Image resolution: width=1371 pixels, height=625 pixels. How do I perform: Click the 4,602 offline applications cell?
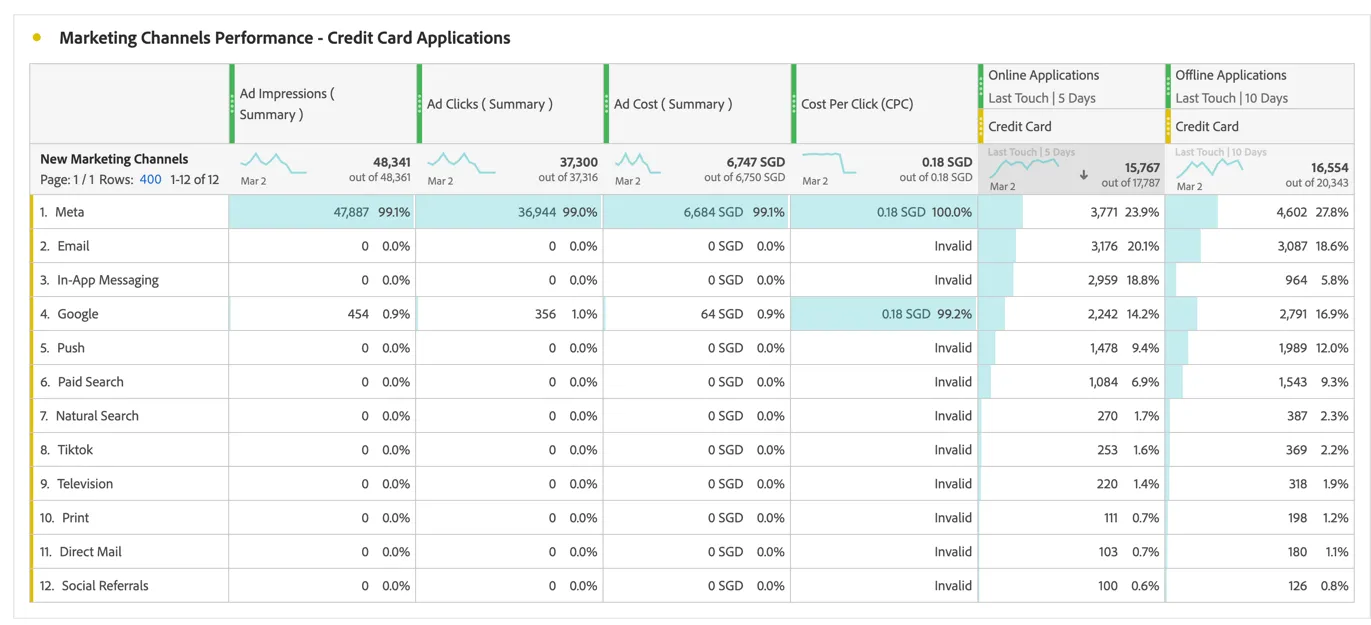tap(1259, 212)
